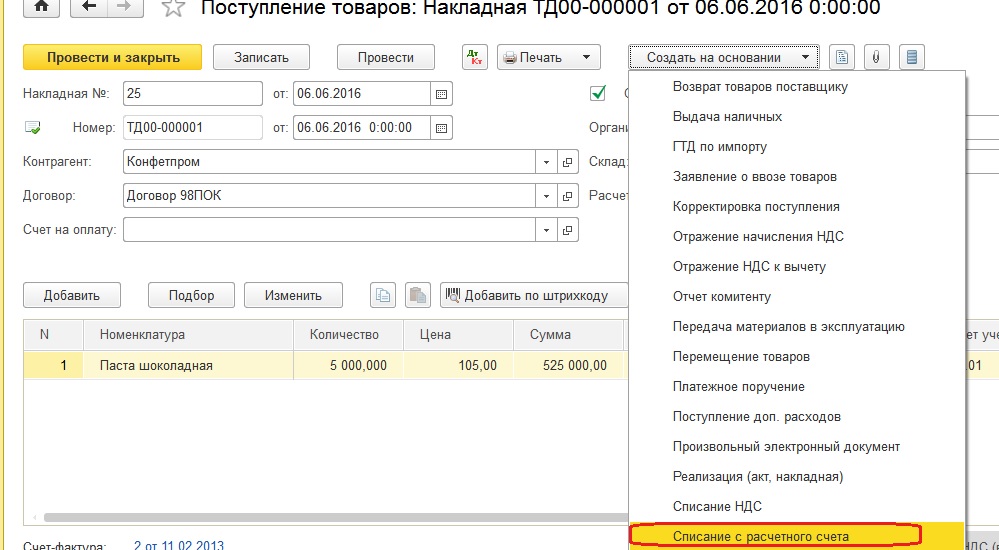Click the Номенклатура column header
The height and width of the screenshot is (550, 999).
188,335
